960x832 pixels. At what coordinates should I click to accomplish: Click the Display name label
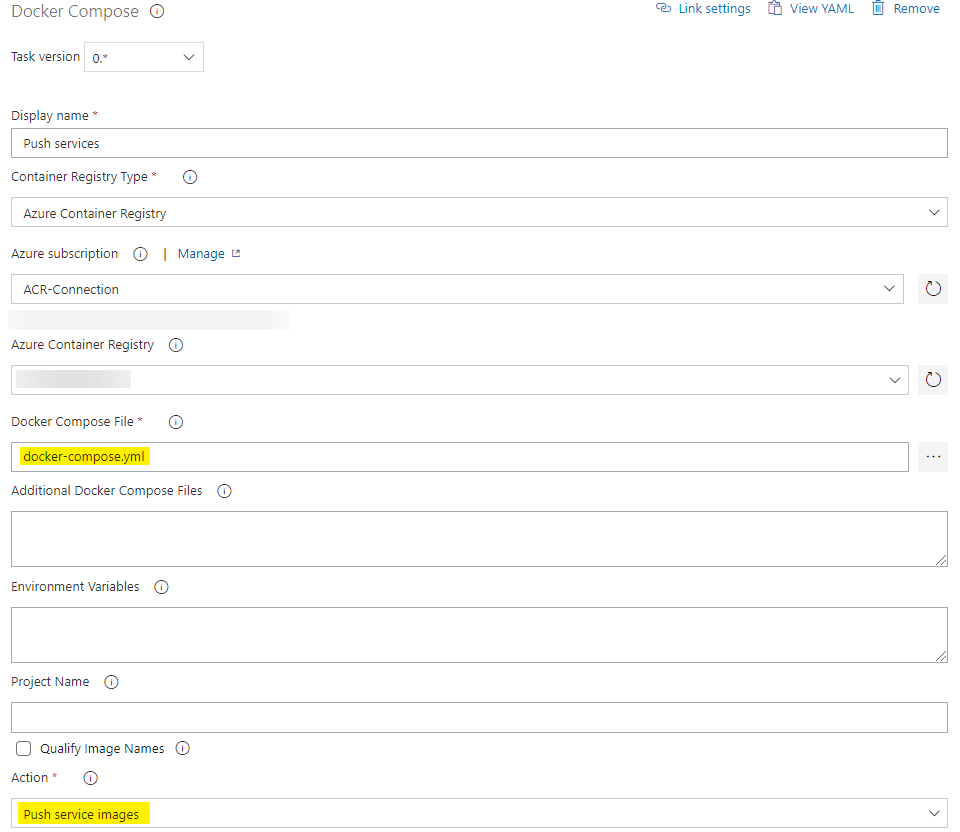[x=50, y=116]
